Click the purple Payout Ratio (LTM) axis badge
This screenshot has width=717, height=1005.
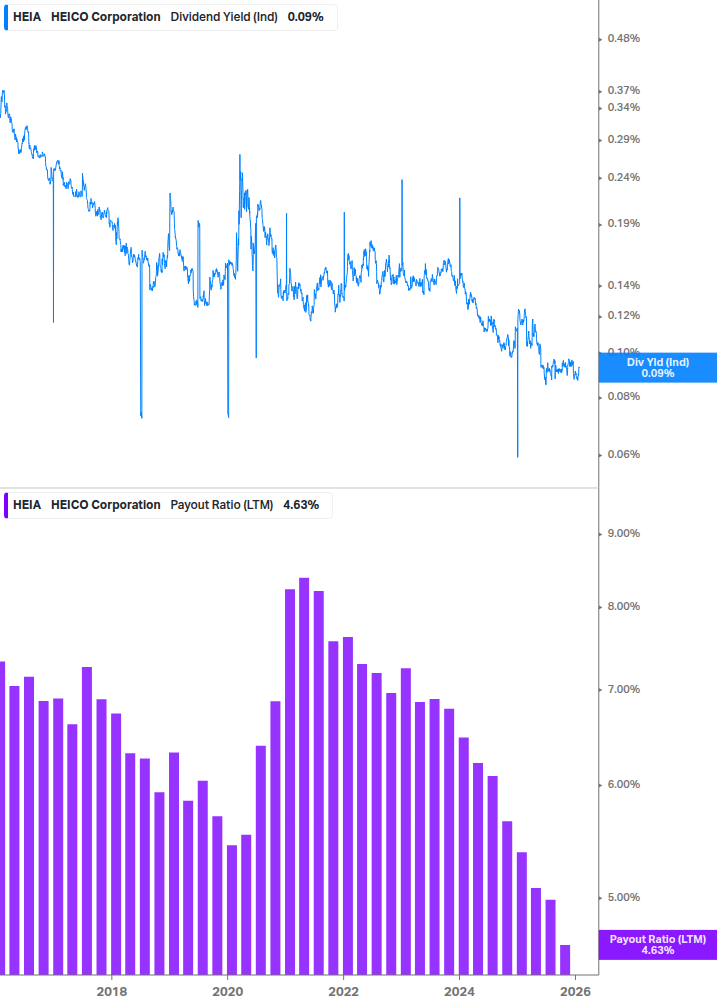657,944
